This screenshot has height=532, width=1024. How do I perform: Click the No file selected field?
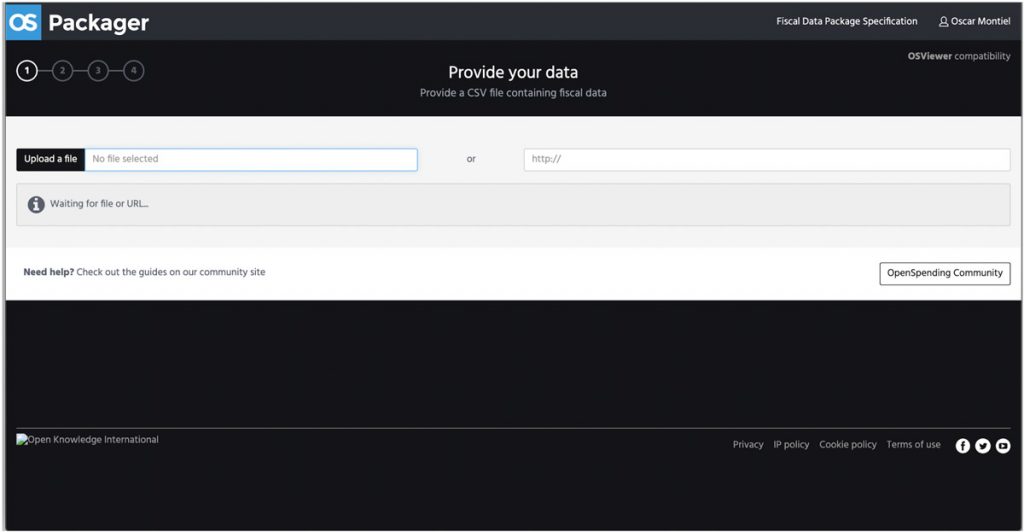tap(251, 159)
